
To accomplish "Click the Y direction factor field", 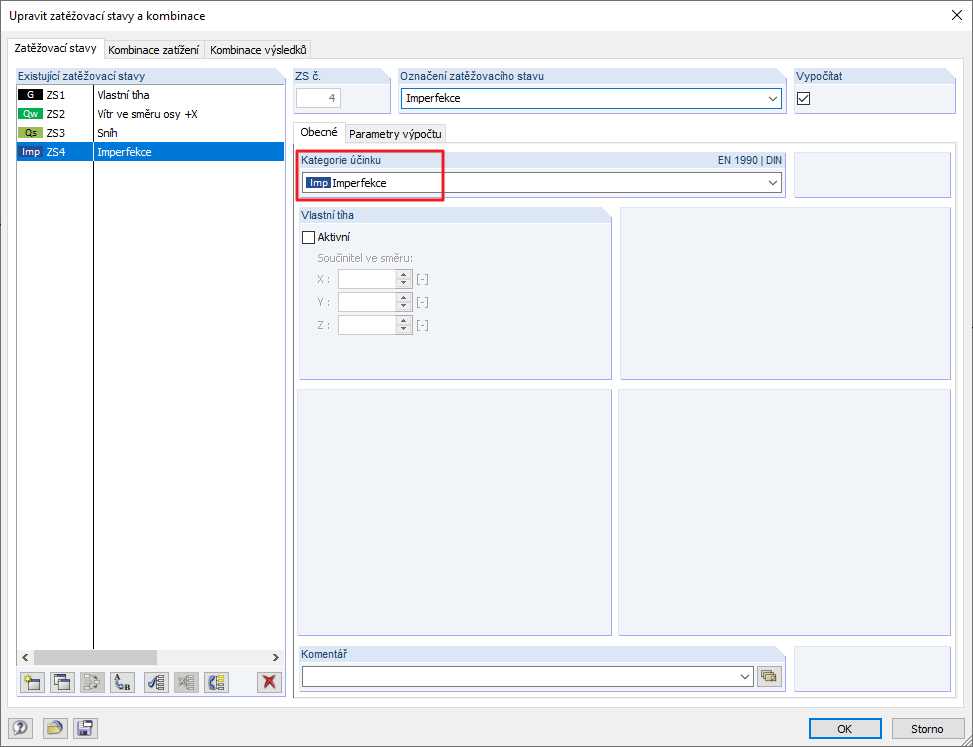I will [x=367, y=302].
